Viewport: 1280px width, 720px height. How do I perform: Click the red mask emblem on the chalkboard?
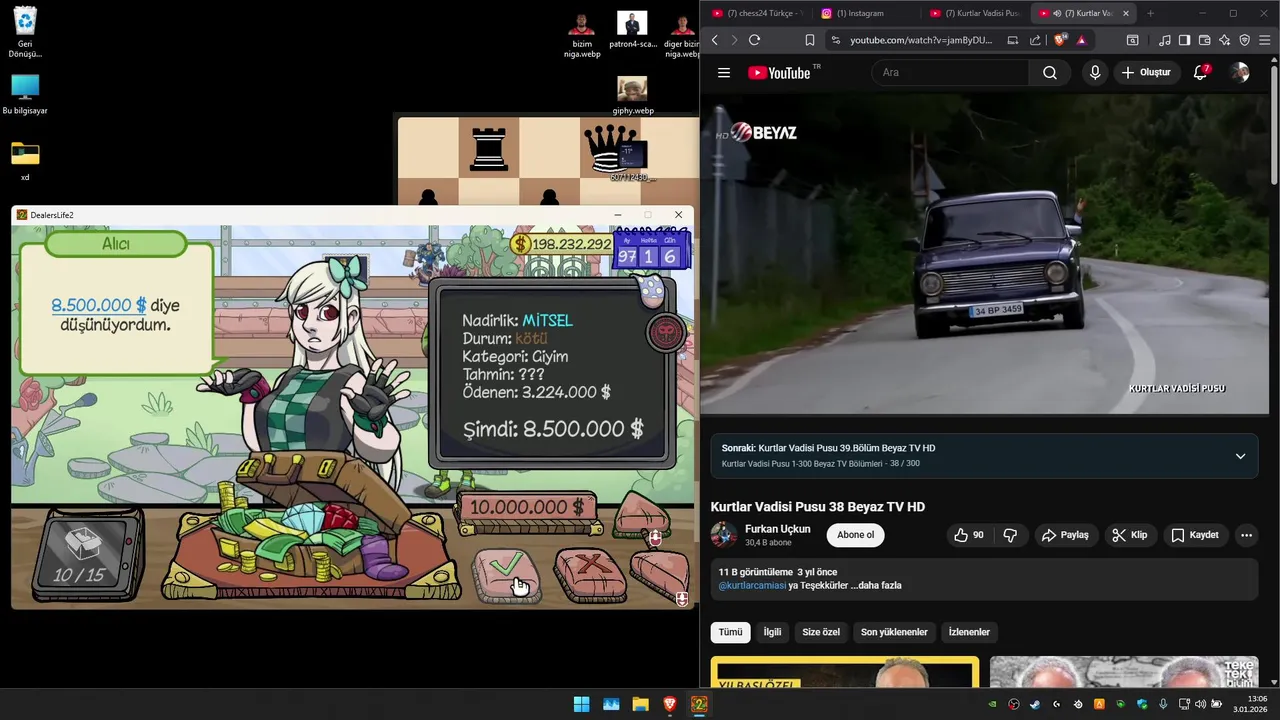point(666,332)
